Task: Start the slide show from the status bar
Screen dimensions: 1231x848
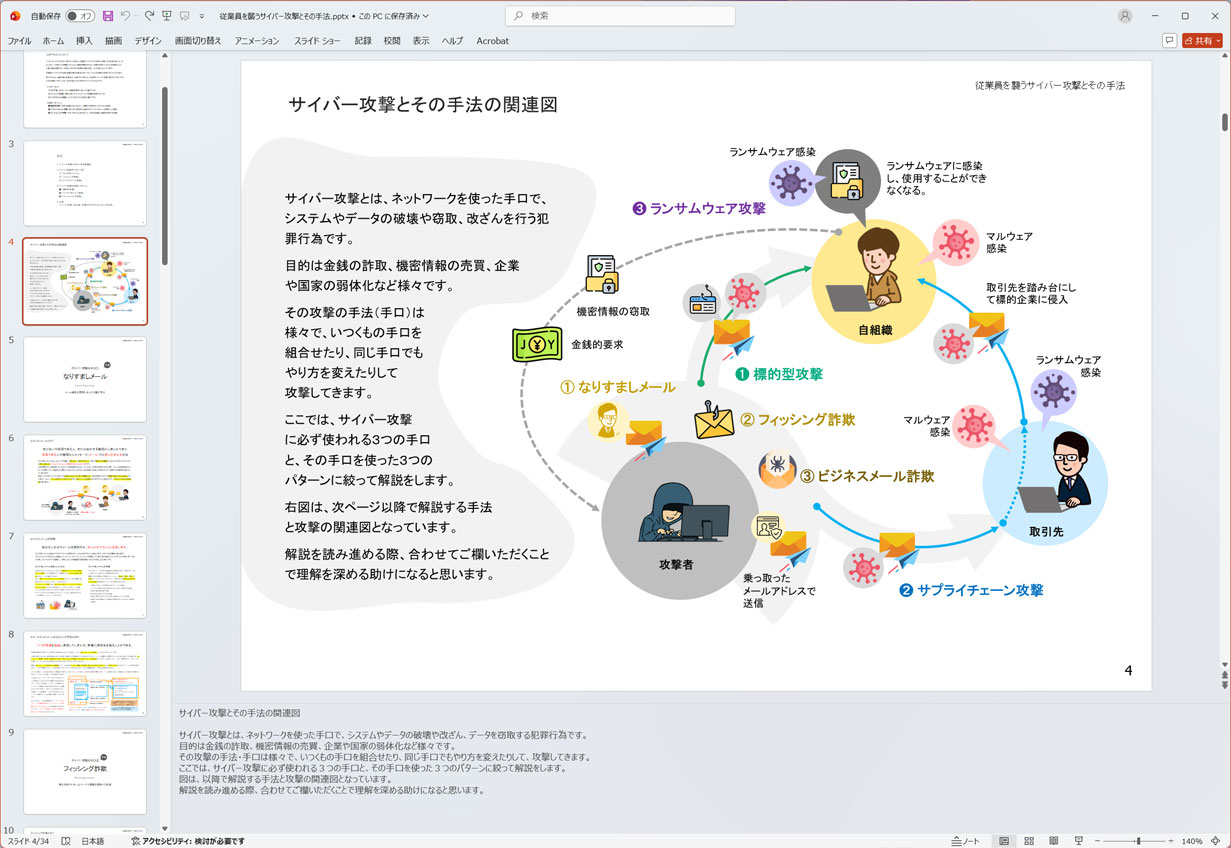Action: tap(1079, 841)
